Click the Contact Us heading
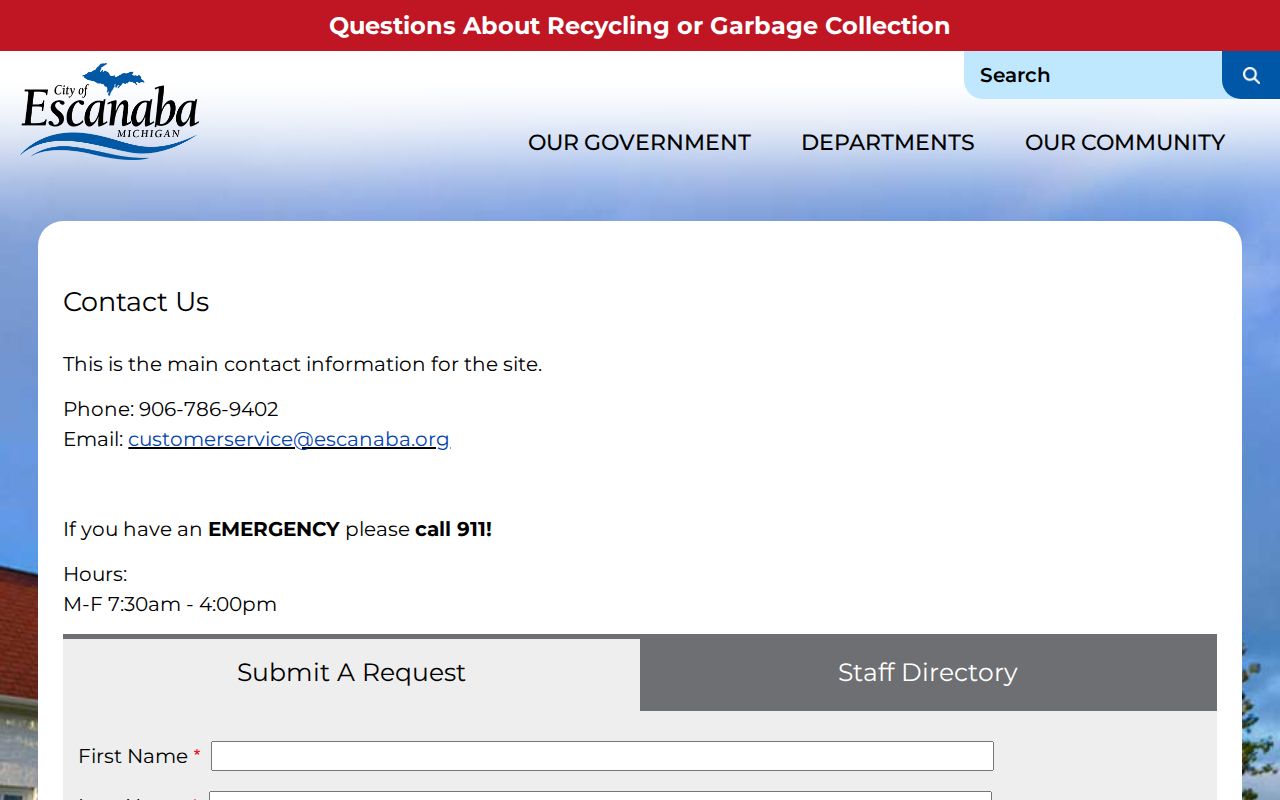This screenshot has width=1280, height=800. (136, 302)
